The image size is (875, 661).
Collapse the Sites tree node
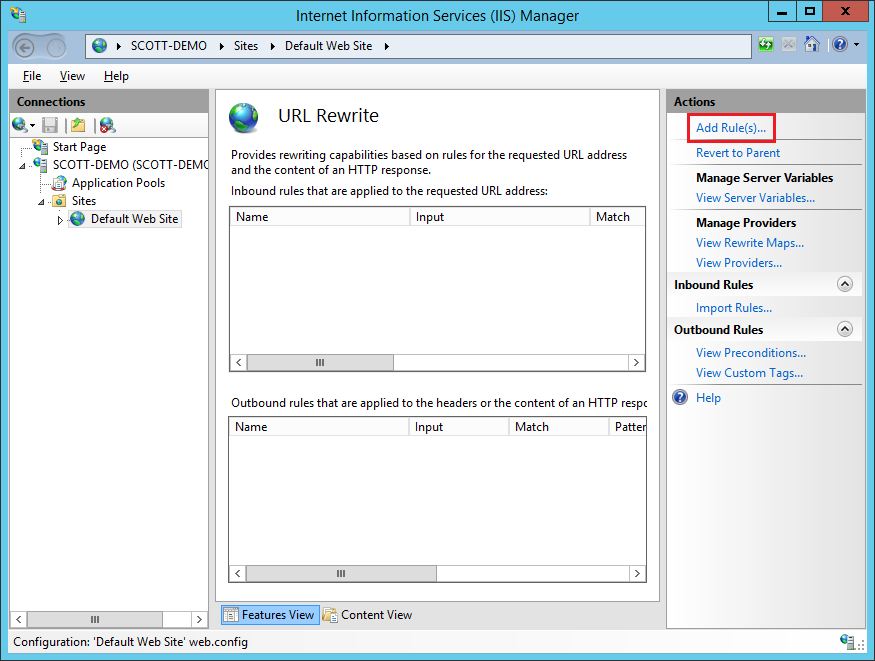[x=41, y=202]
